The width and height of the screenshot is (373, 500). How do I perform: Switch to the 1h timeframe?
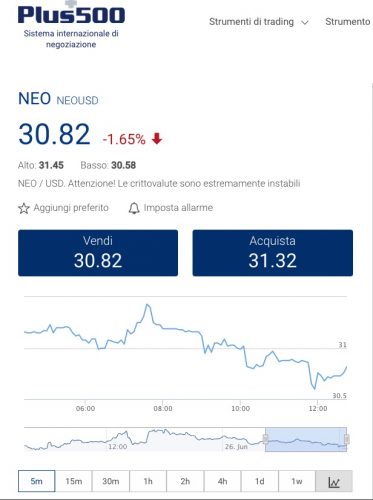148,481
